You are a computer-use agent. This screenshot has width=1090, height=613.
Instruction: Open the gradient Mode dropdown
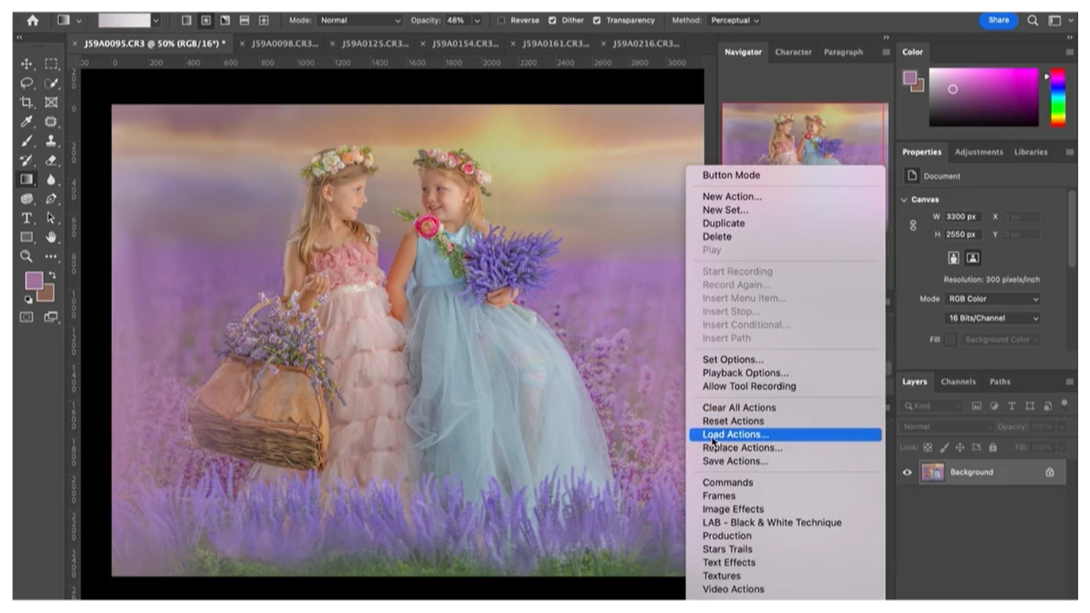pos(360,20)
